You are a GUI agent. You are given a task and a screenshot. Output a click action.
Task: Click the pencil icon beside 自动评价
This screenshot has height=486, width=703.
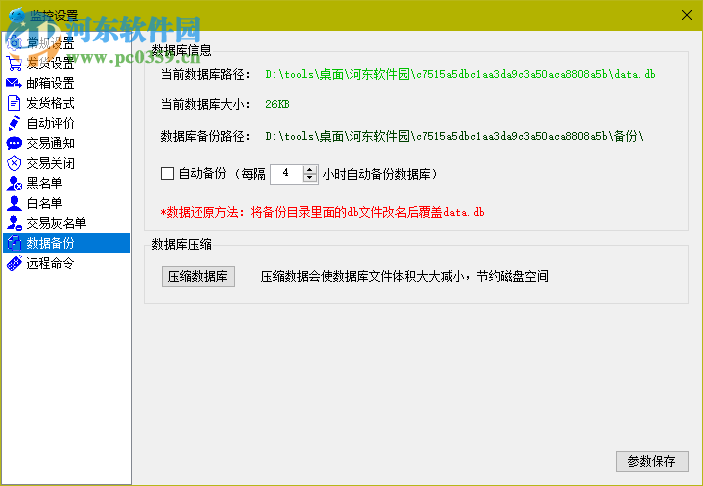[14, 123]
